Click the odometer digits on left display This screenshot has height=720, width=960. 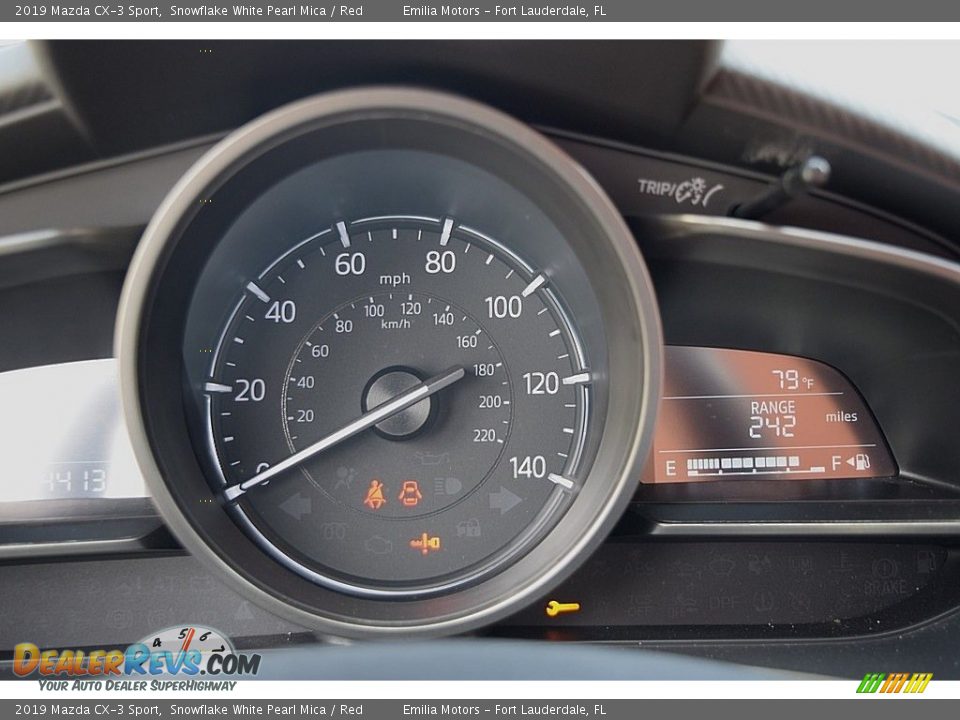[x=75, y=481]
